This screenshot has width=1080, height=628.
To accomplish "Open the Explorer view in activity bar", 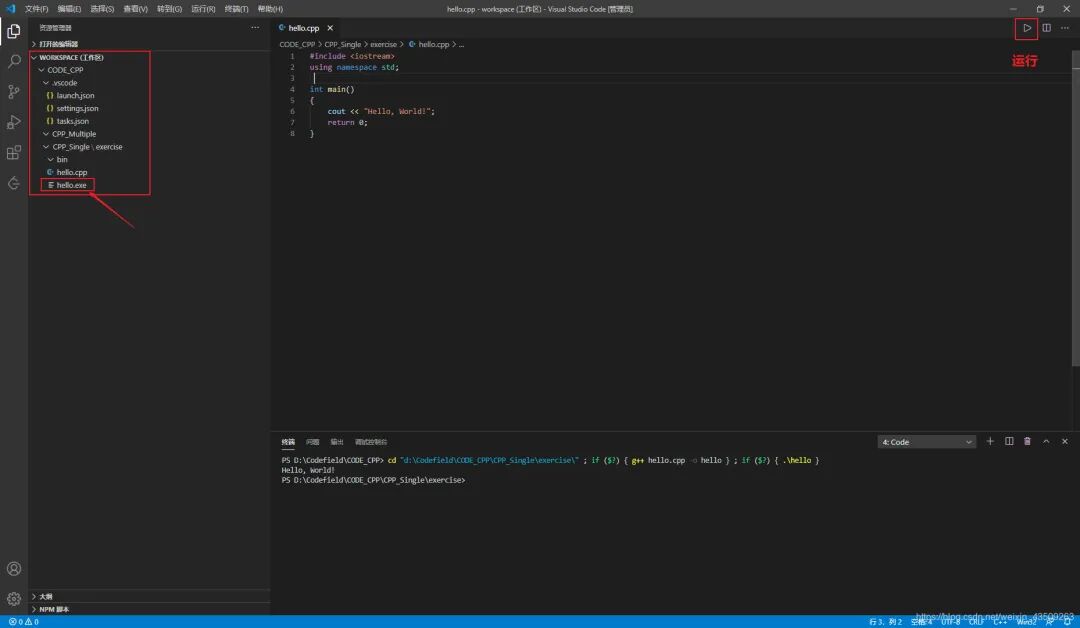I will pos(14,31).
